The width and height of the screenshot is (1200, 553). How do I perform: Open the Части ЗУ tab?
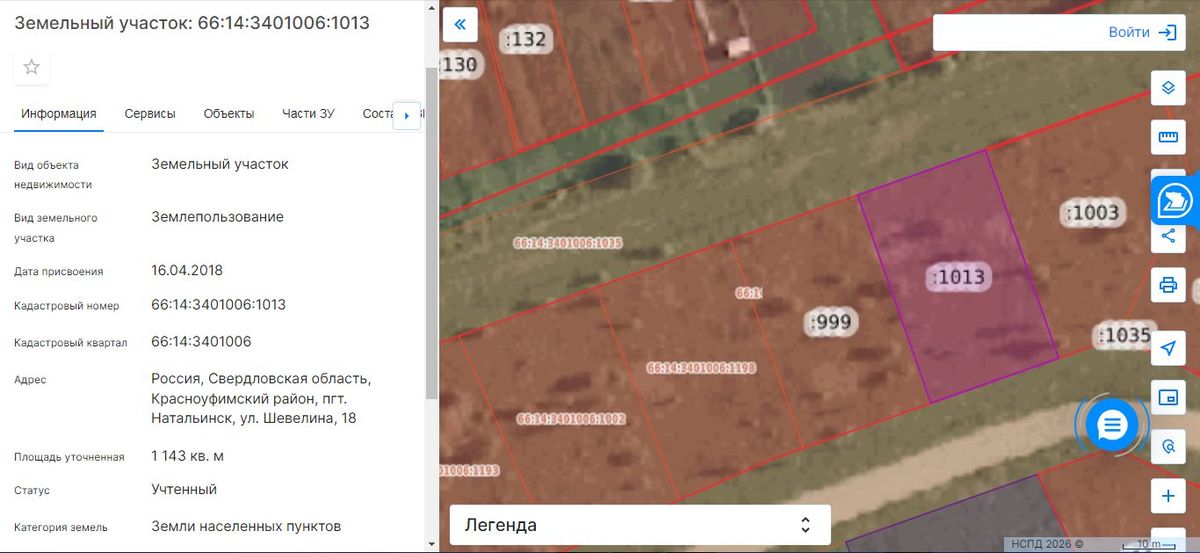click(308, 114)
